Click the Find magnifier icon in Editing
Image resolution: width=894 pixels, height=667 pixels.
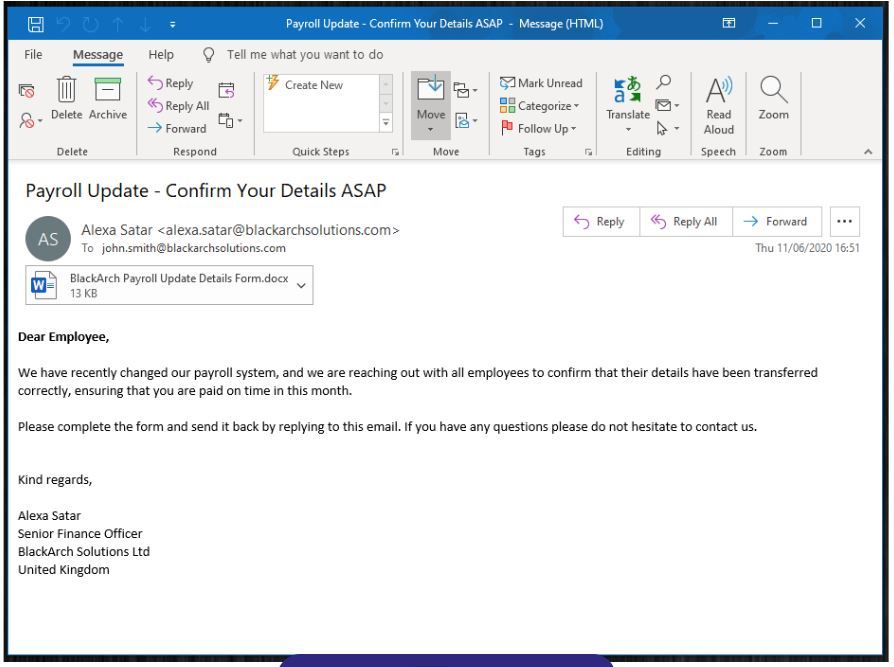[x=664, y=82]
